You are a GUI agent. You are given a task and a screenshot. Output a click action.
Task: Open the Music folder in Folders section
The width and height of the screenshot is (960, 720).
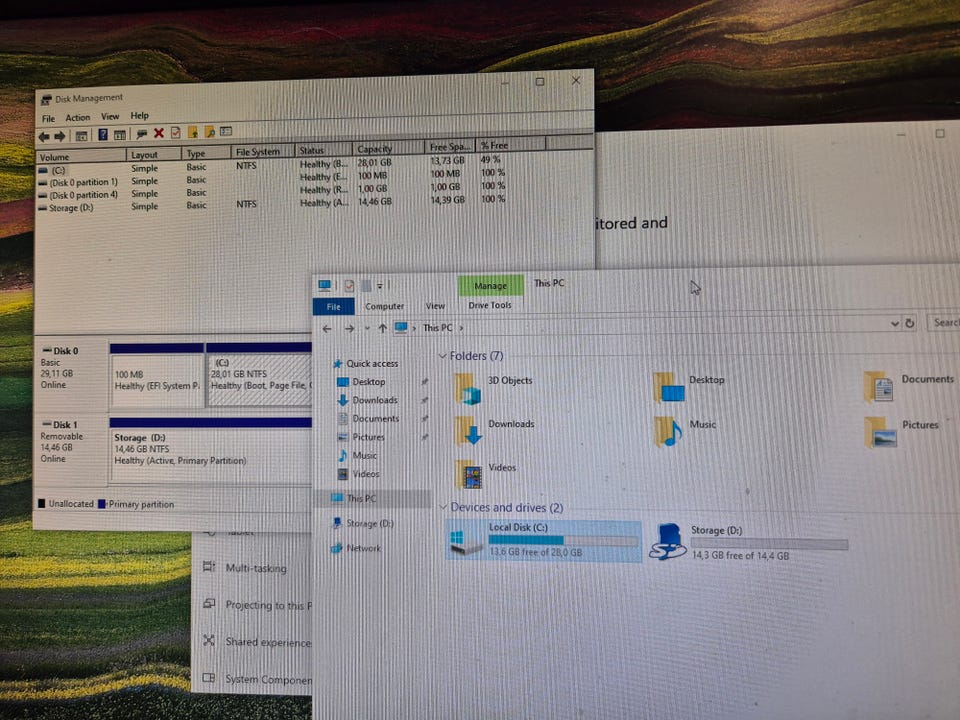pos(684,431)
